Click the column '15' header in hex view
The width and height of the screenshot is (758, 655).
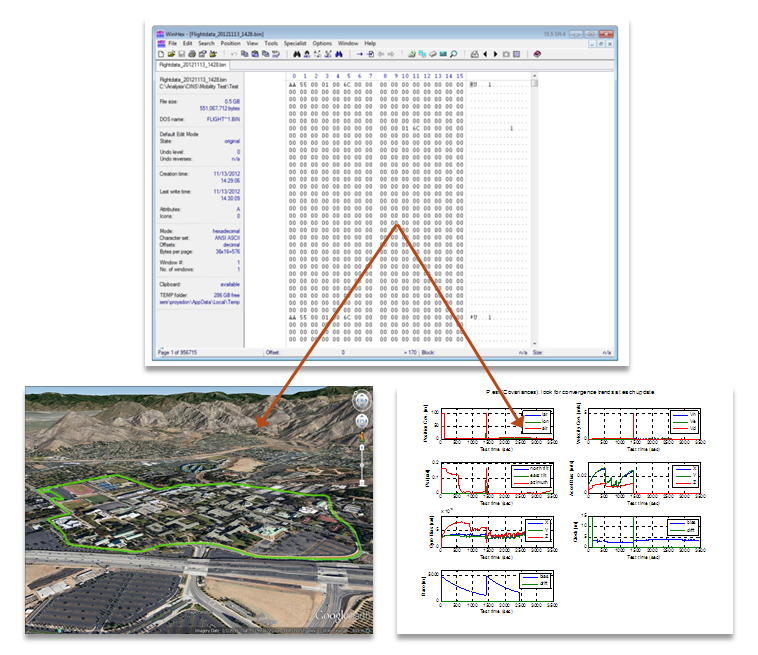click(x=460, y=76)
